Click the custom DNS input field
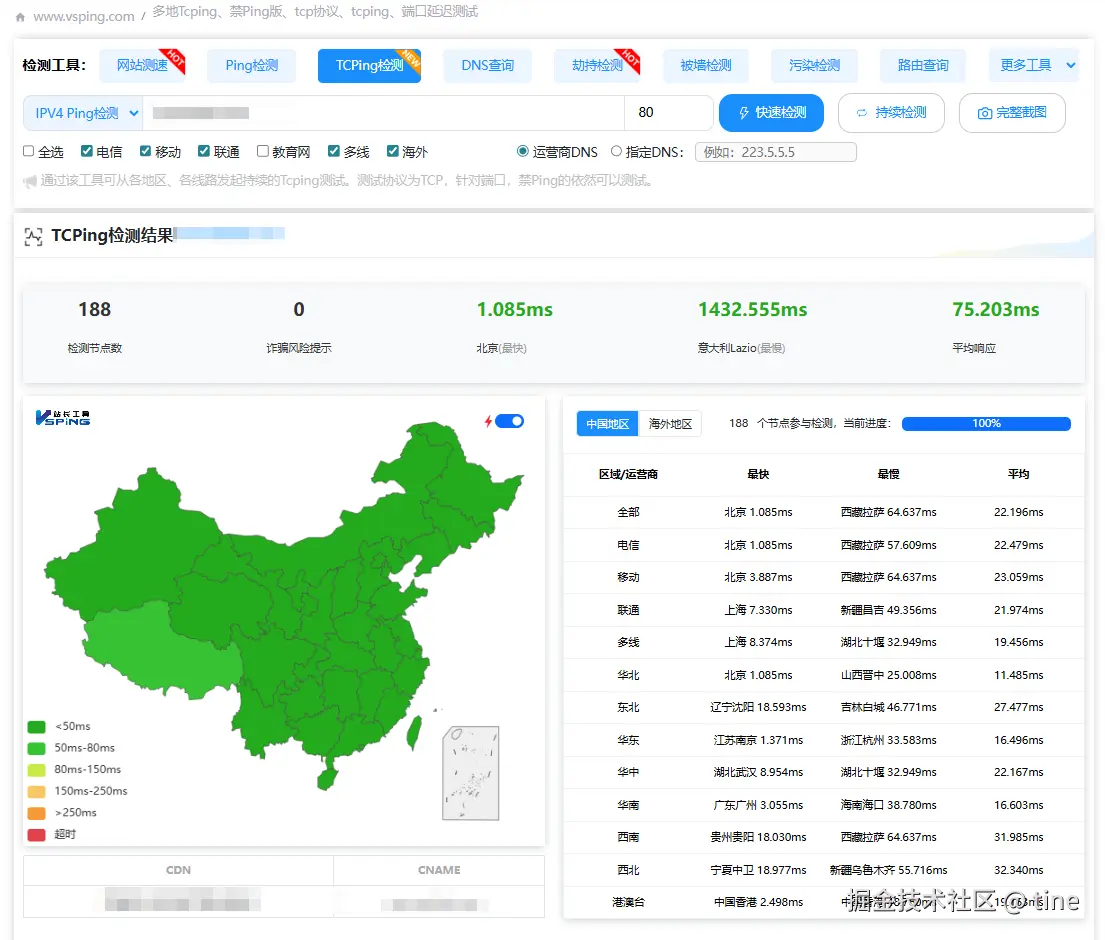1105x940 pixels. click(776, 151)
